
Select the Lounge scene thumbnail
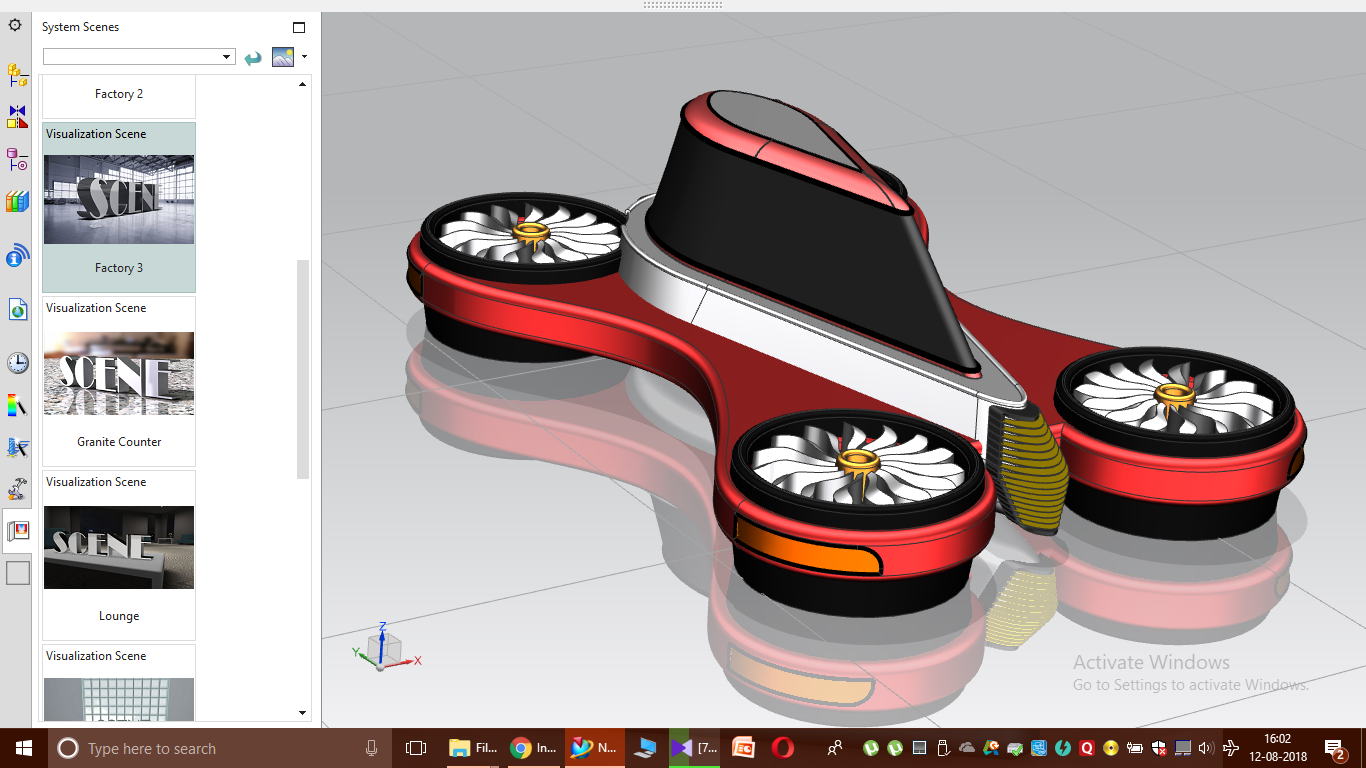point(119,547)
